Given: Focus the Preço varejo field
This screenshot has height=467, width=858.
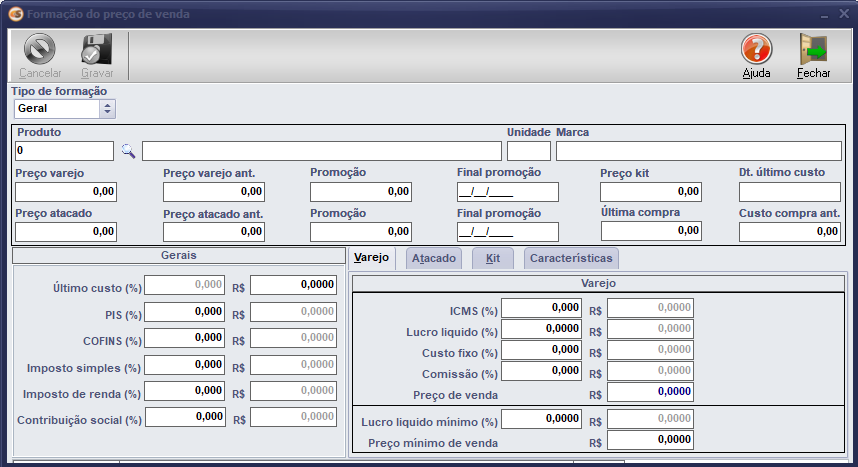Looking at the screenshot, I should [66, 192].
